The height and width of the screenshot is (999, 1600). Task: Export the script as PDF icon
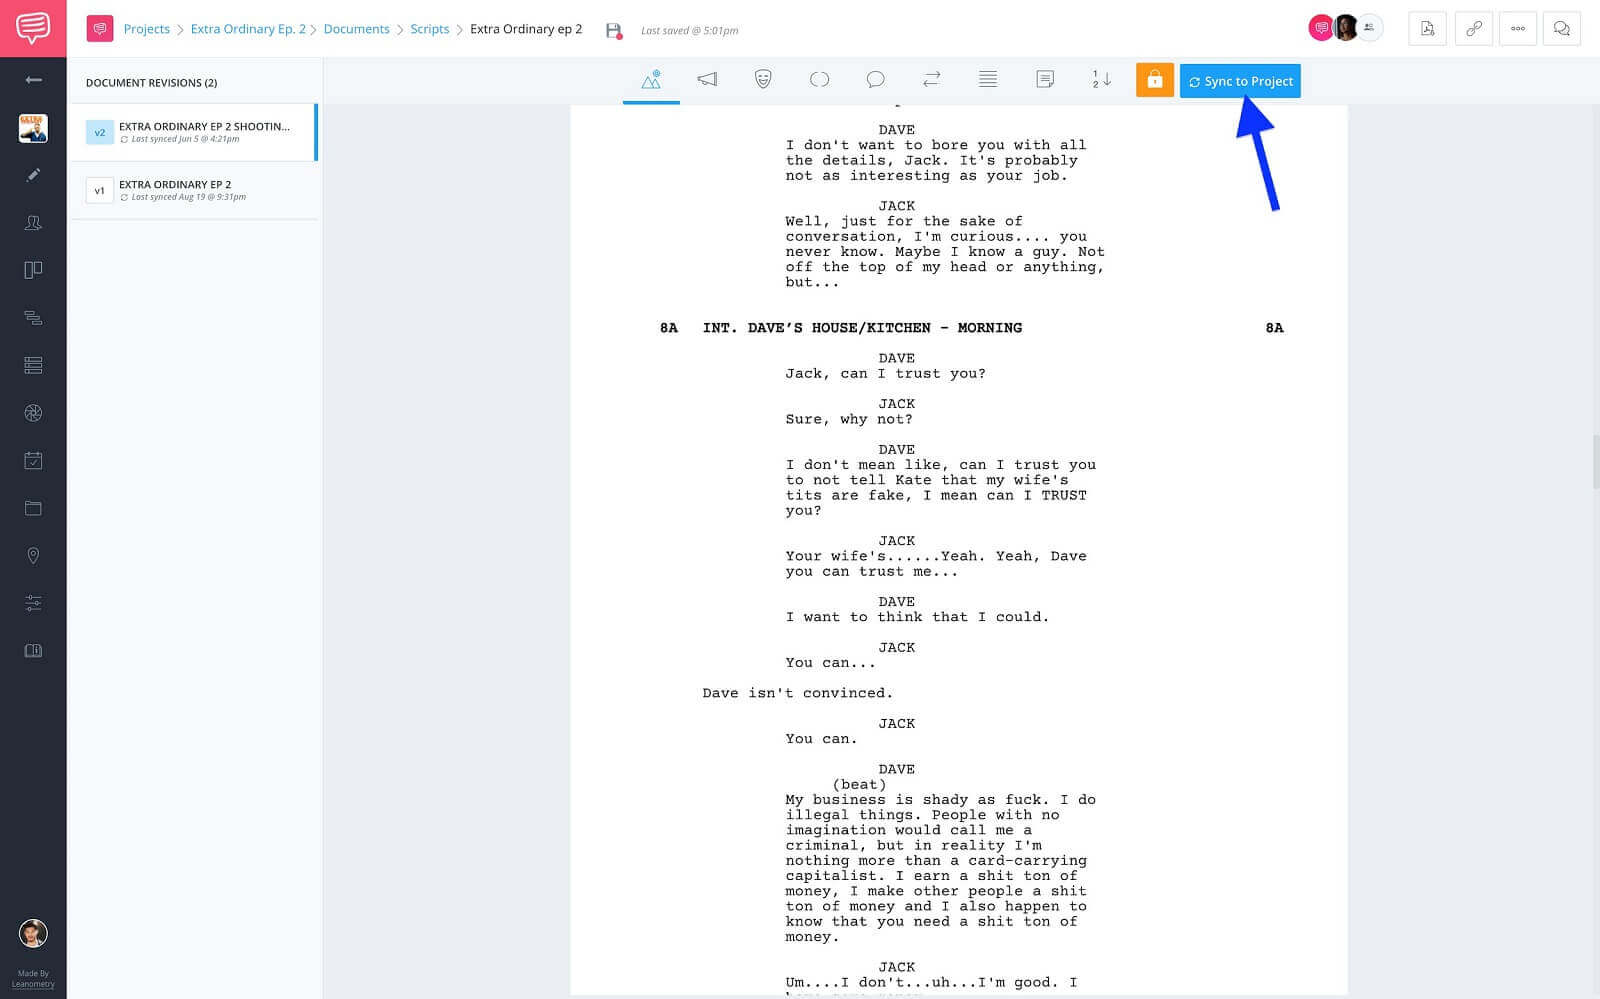pos(1427,29)
